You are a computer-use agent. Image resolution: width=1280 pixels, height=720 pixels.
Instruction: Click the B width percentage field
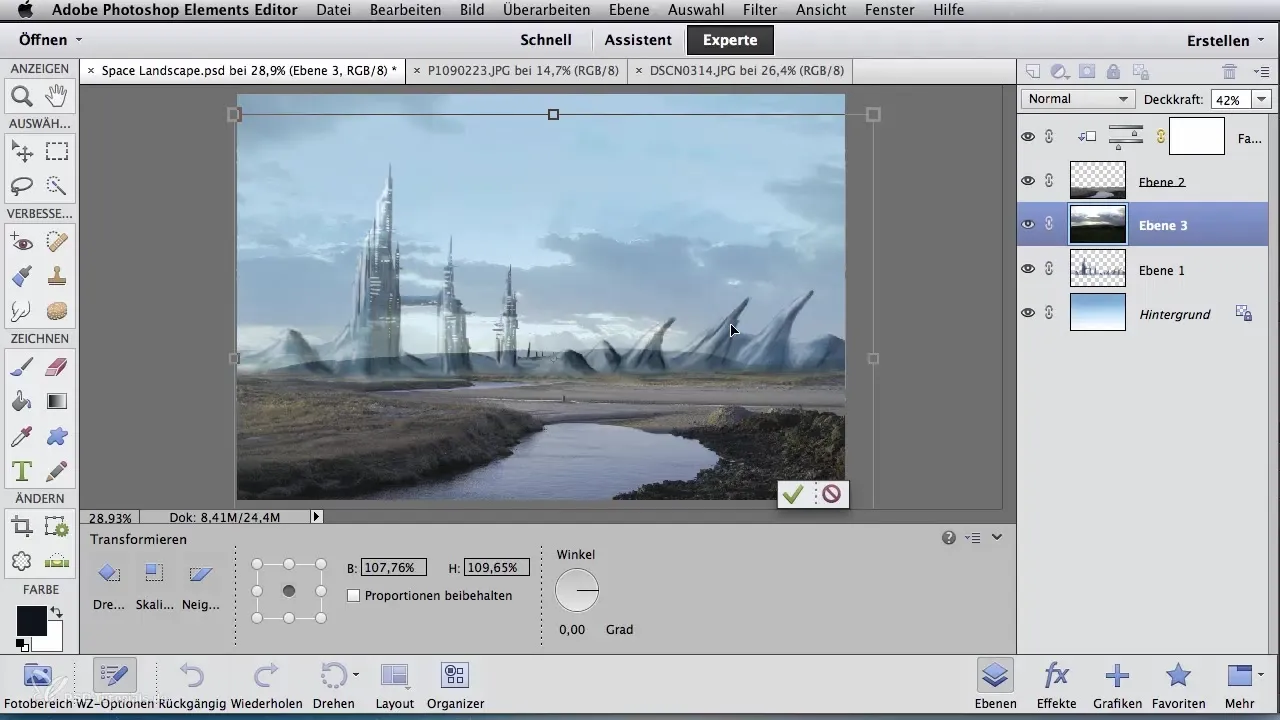pos(393,567)
